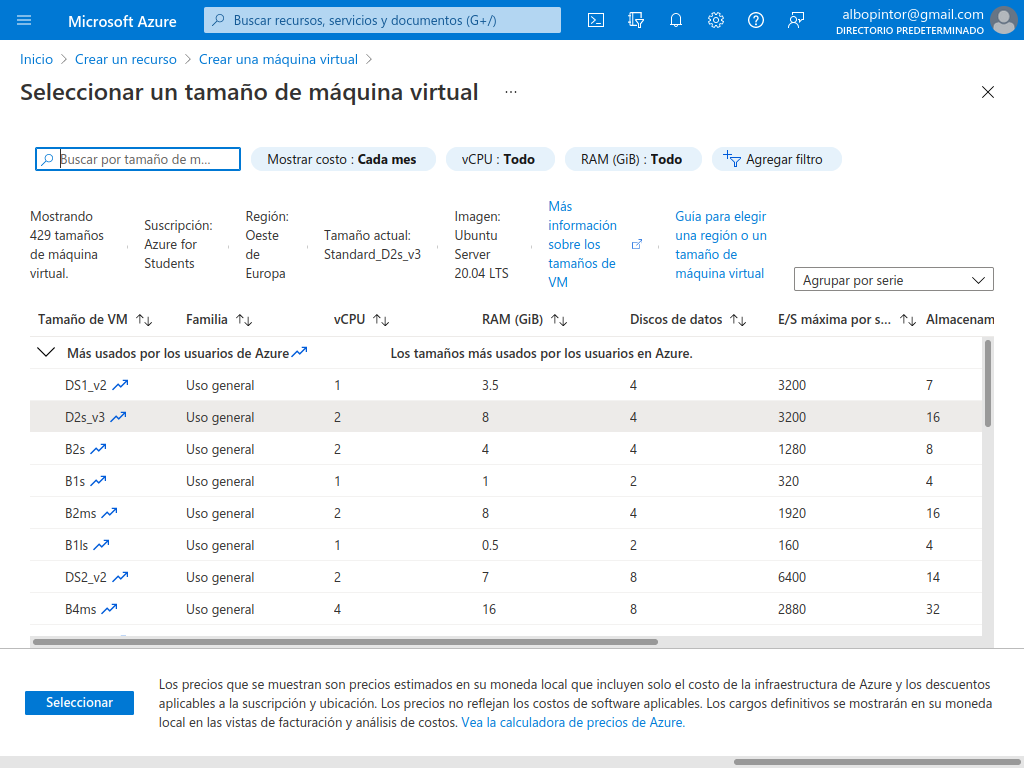Focus the 'Buscar por tamaño' search field
Screen dimensions: 1024x768
click(138, 159)
